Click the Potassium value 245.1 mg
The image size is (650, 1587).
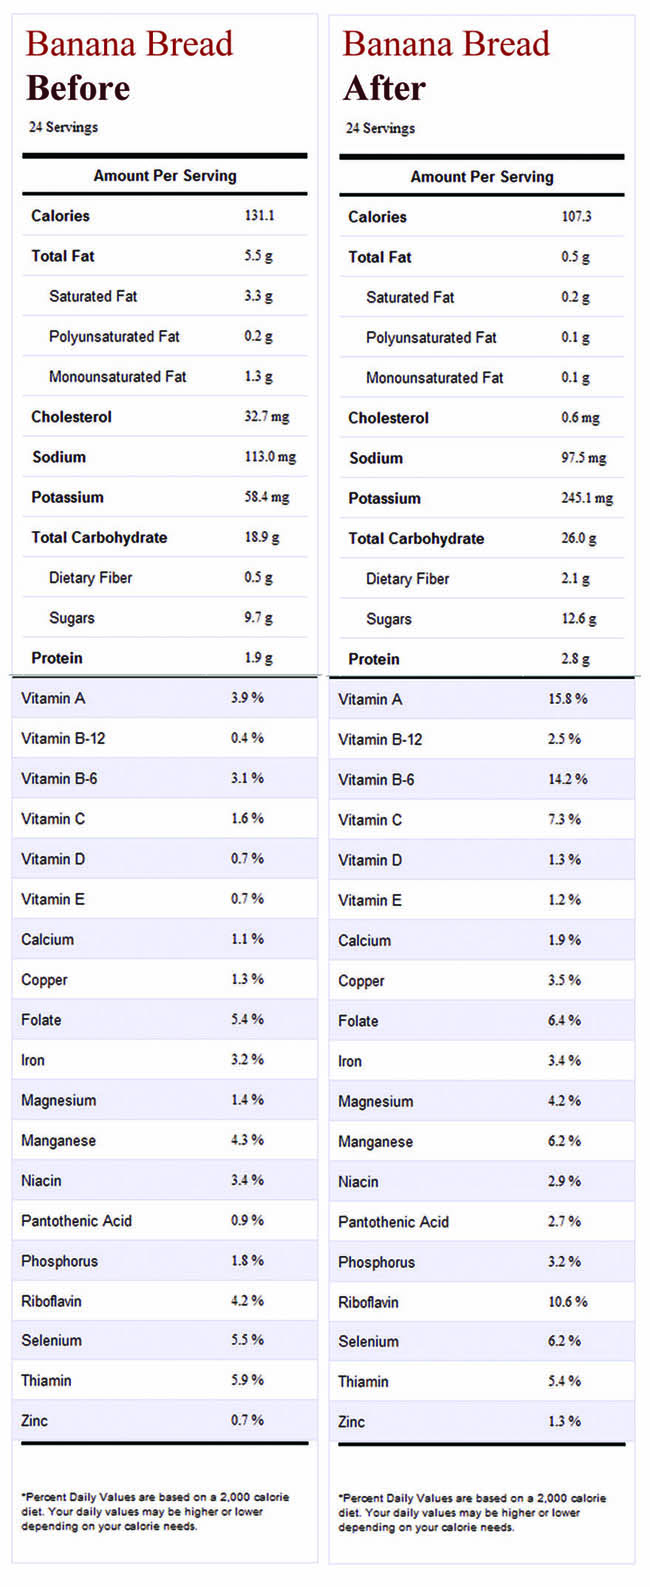point(587,498)
